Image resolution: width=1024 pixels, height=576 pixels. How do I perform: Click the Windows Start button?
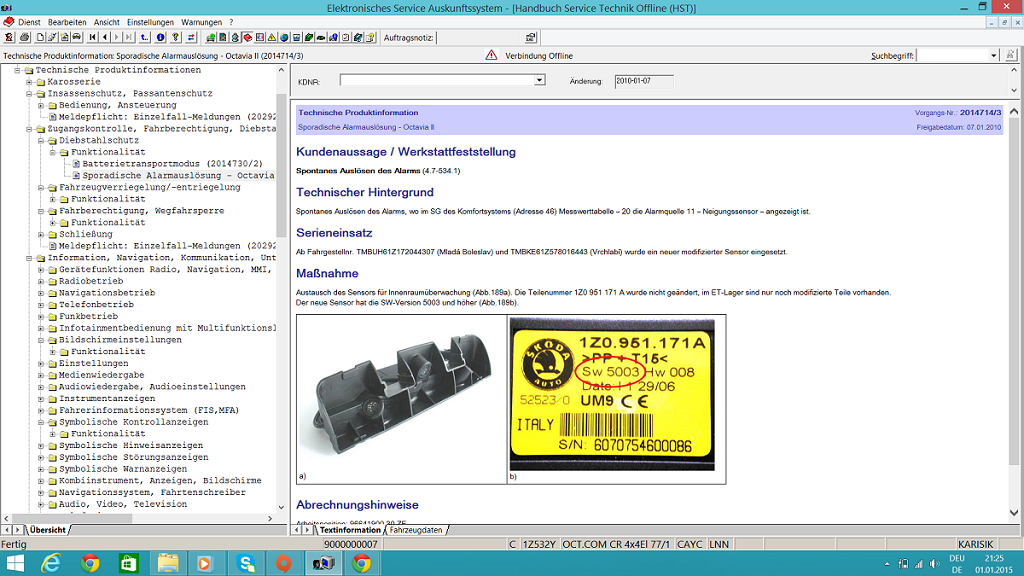pyautogui.click(x=14, y=563)
